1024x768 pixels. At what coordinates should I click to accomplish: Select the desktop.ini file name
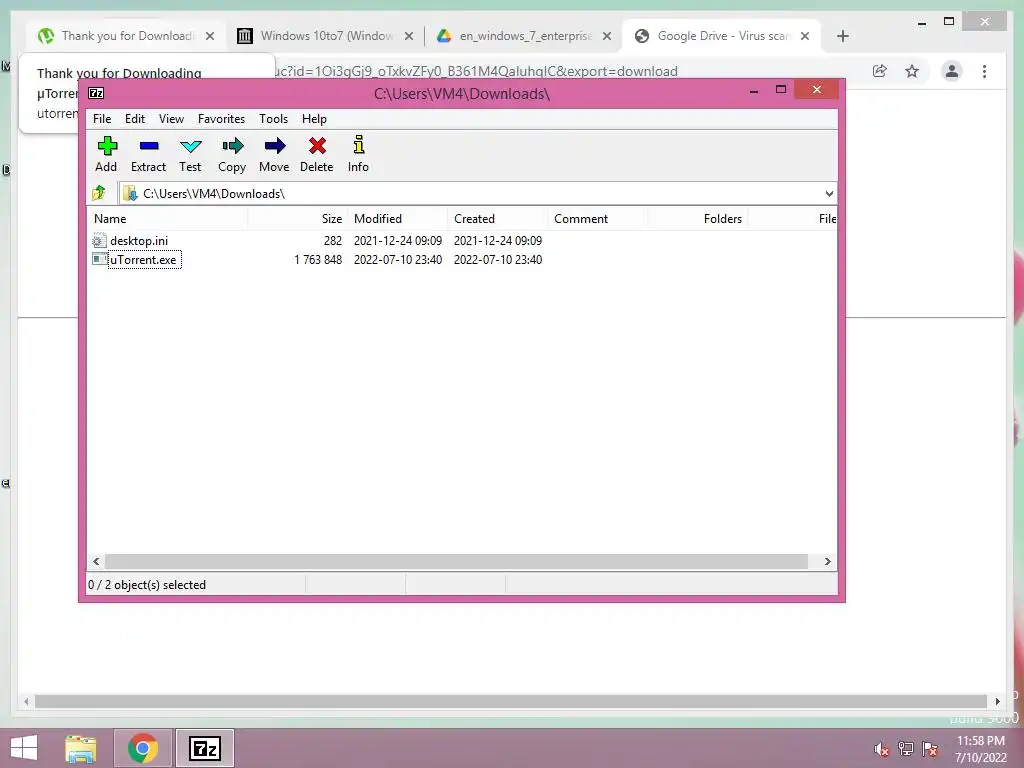[138, 241]
